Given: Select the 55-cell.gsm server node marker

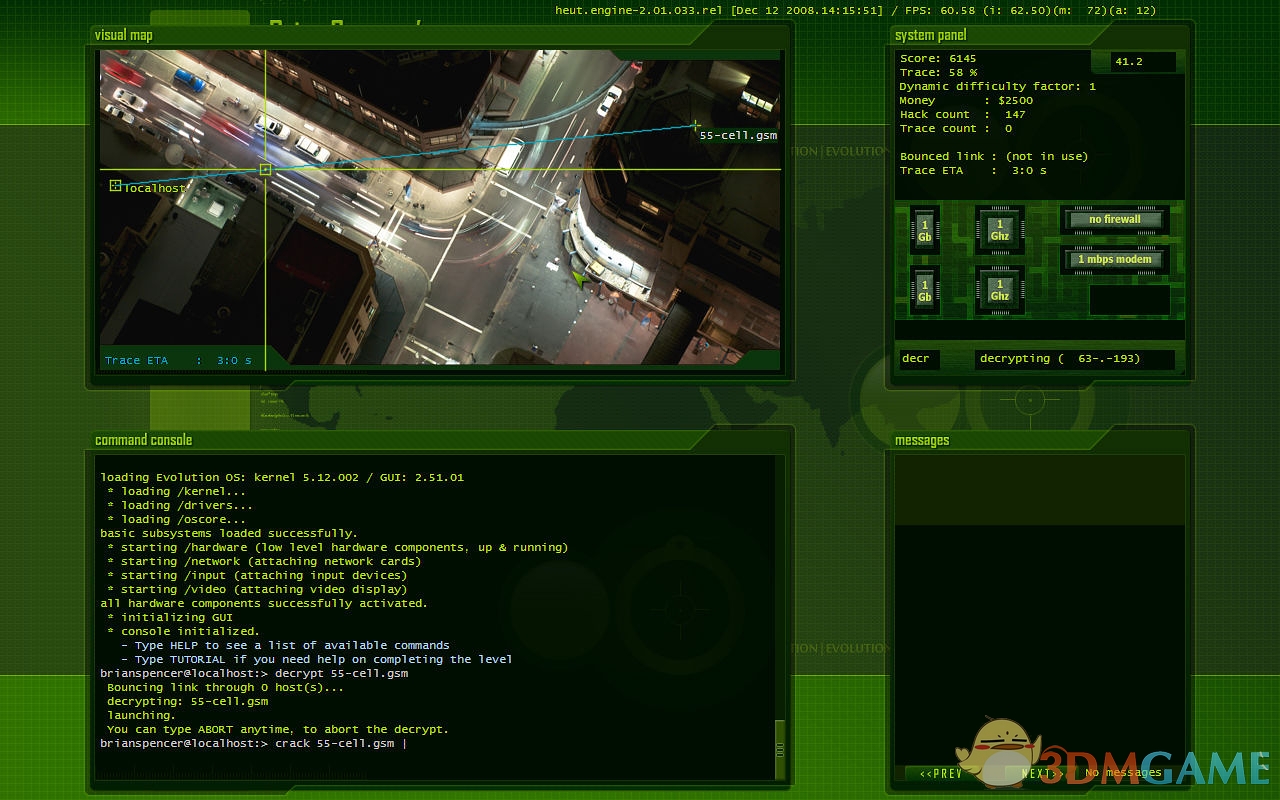Looking at the screenshot, I should pyautogui.click(x=696, y=126).
